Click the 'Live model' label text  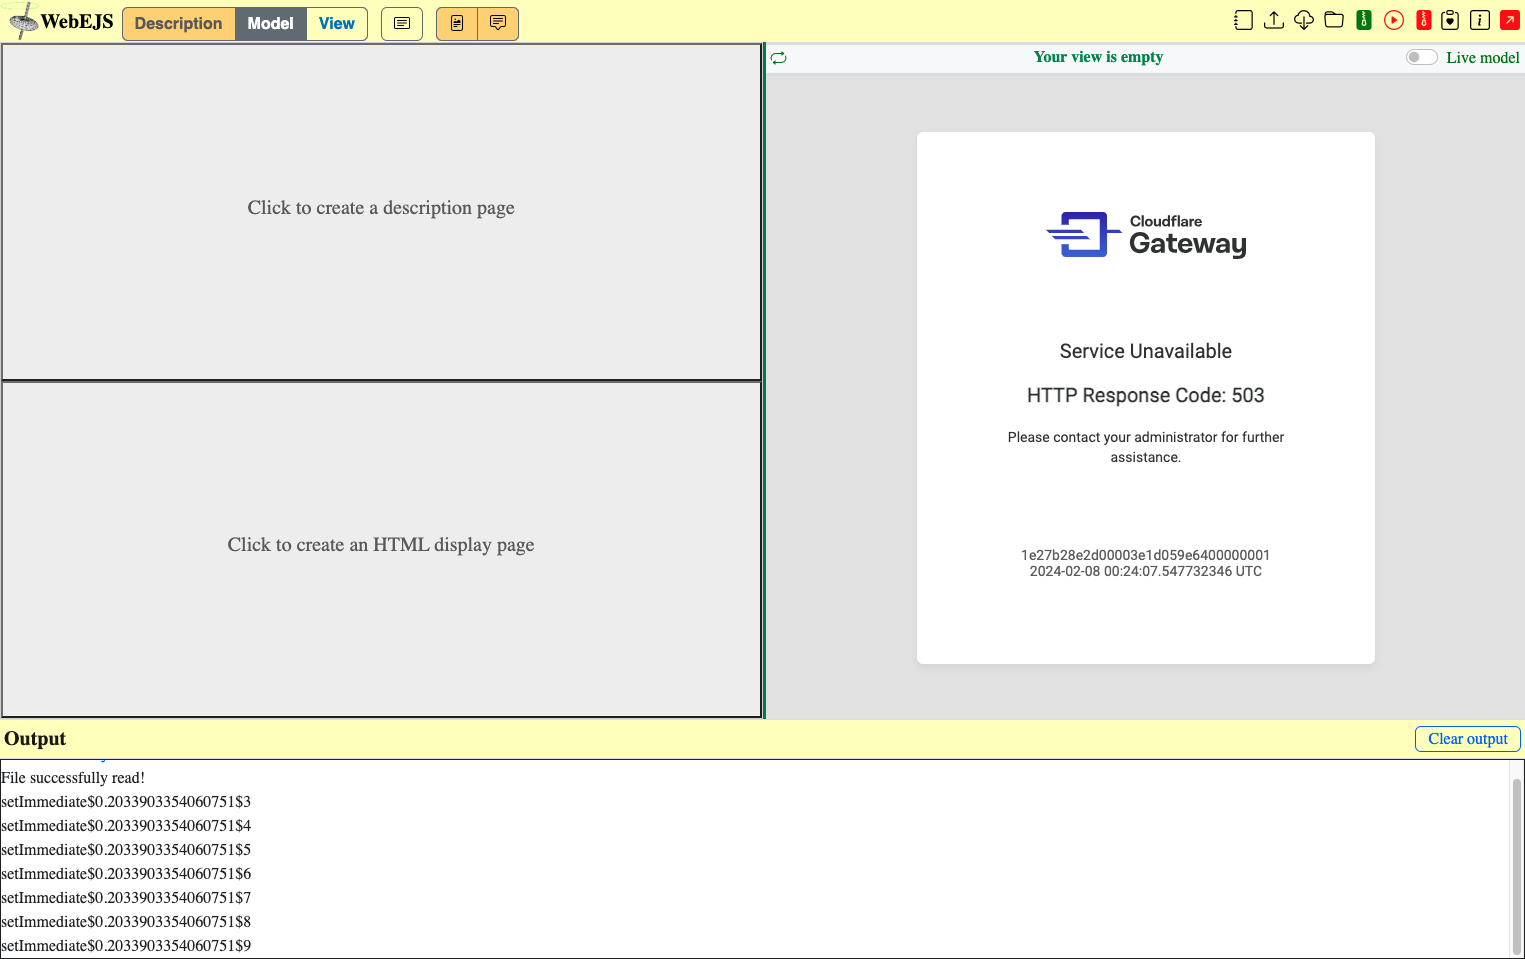point(1483,58)
